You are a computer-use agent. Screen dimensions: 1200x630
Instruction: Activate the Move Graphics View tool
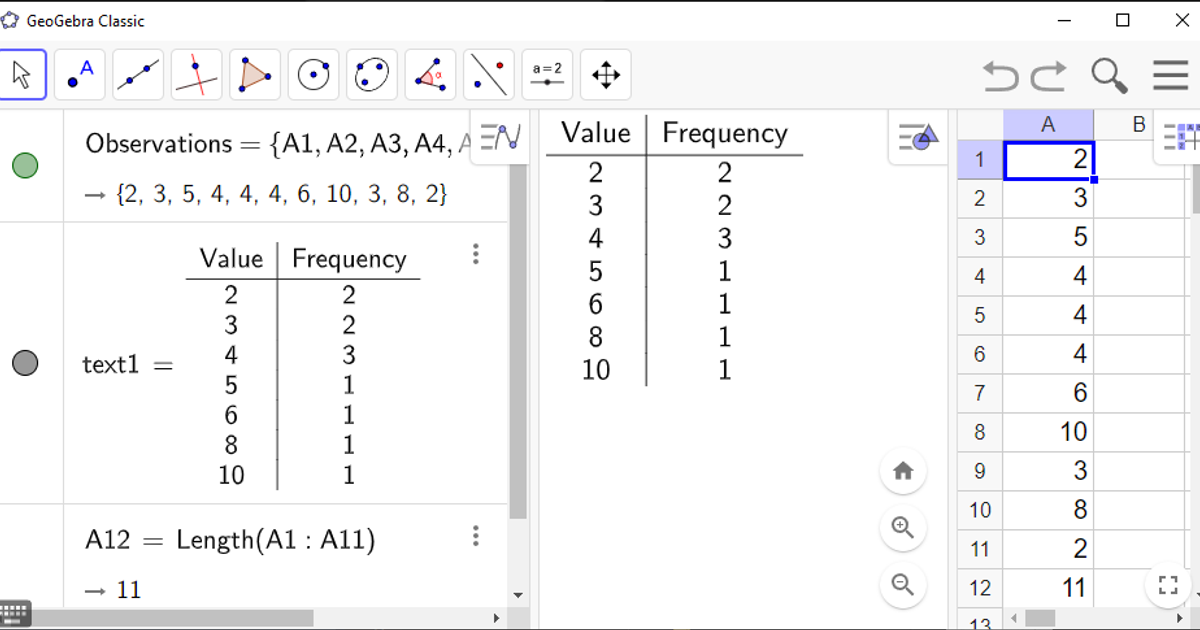[606, 75]
